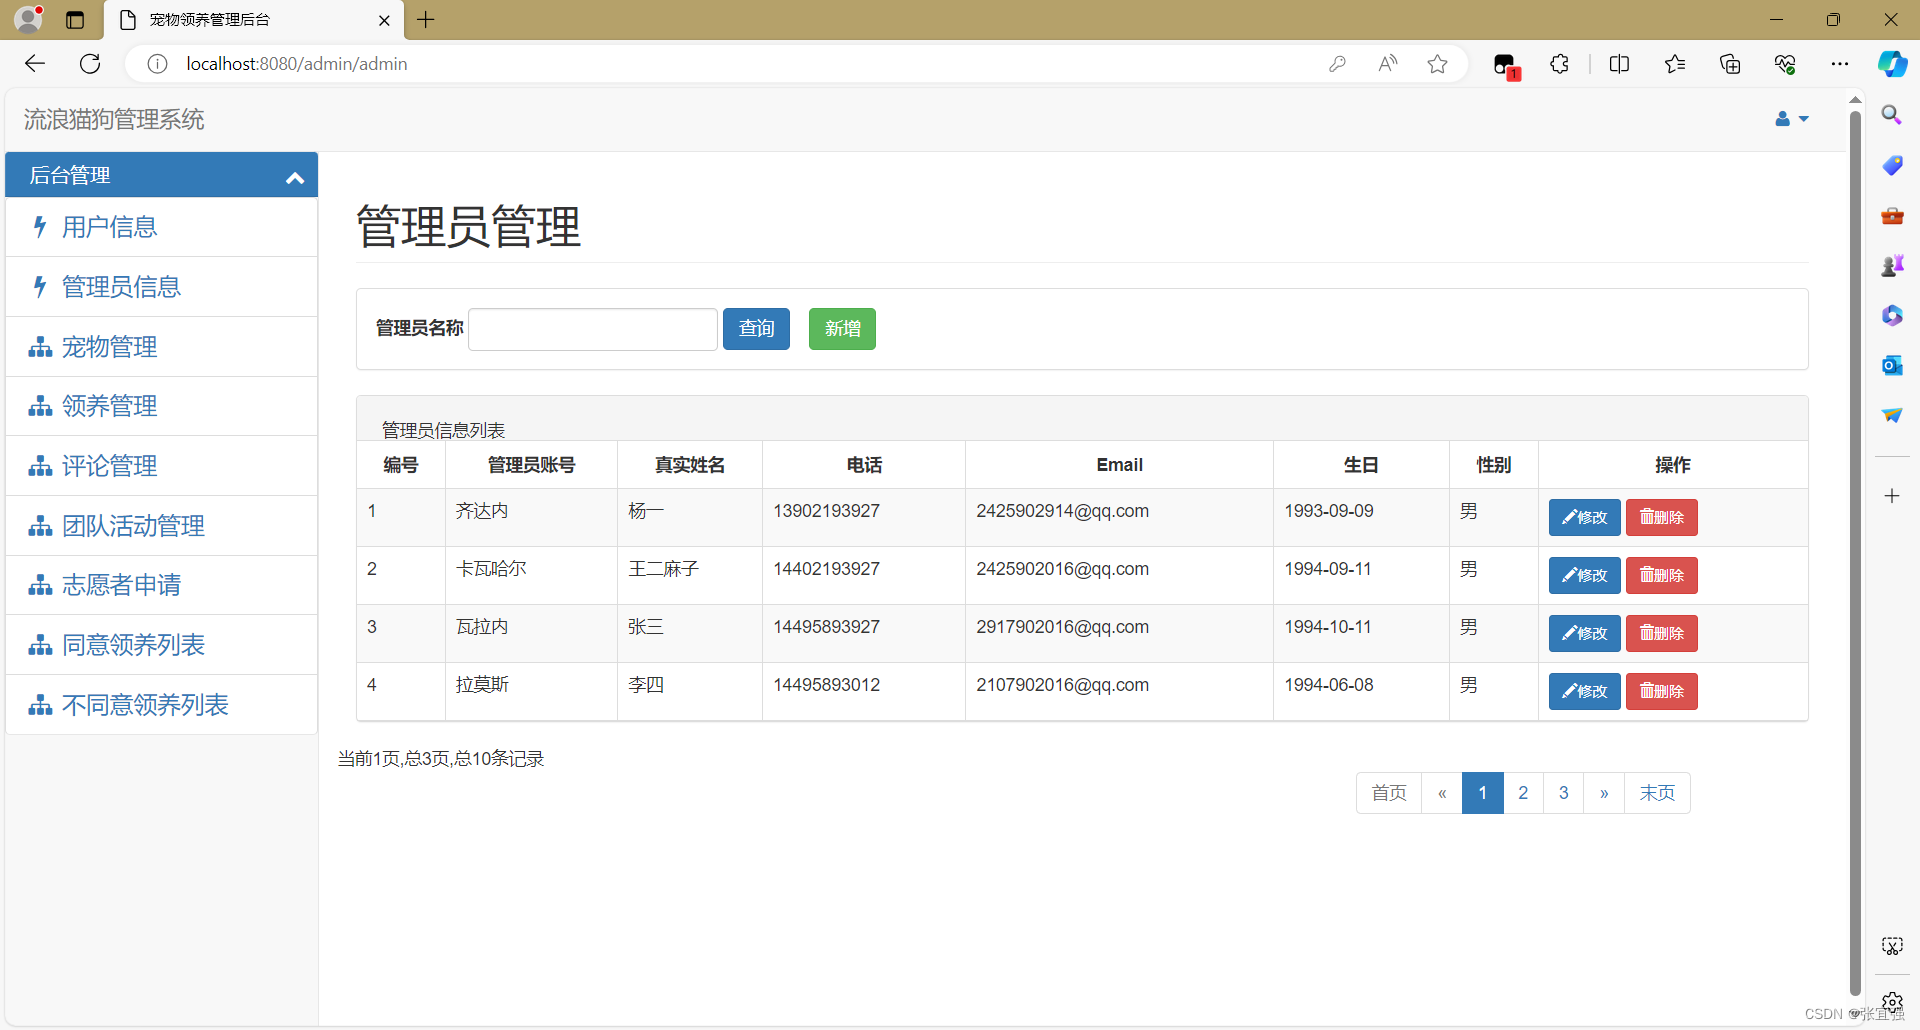Open Browser essentials heart icon

[1785, 64]
